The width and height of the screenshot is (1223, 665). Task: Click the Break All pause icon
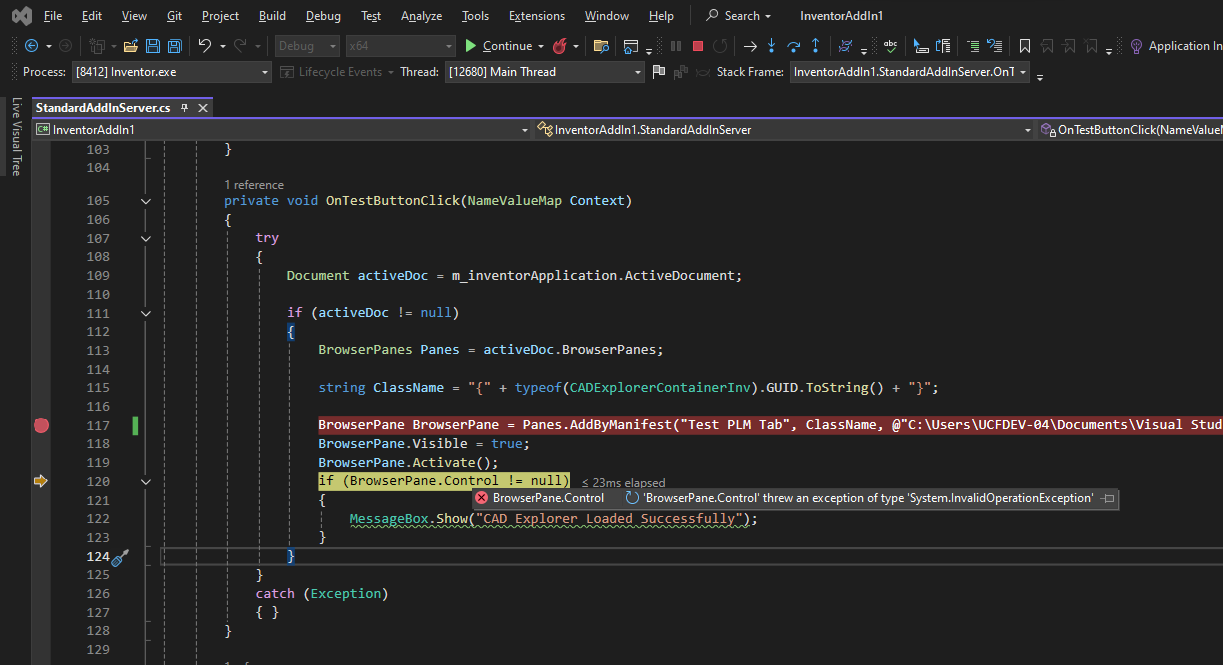tap(676, 45)
